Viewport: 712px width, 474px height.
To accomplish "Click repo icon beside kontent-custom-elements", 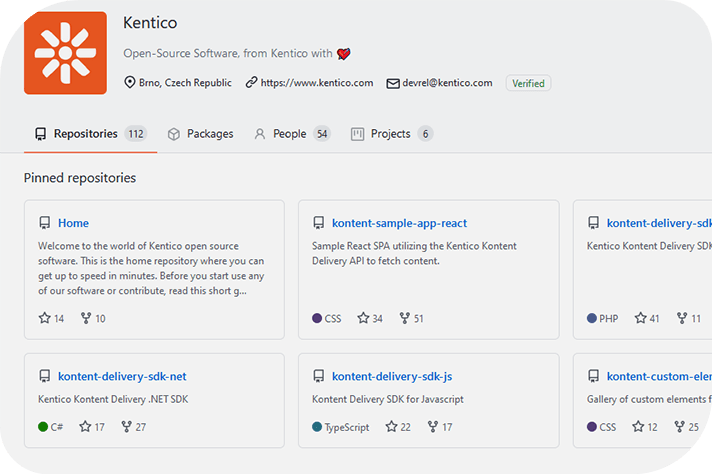I will tap(593, 376).
